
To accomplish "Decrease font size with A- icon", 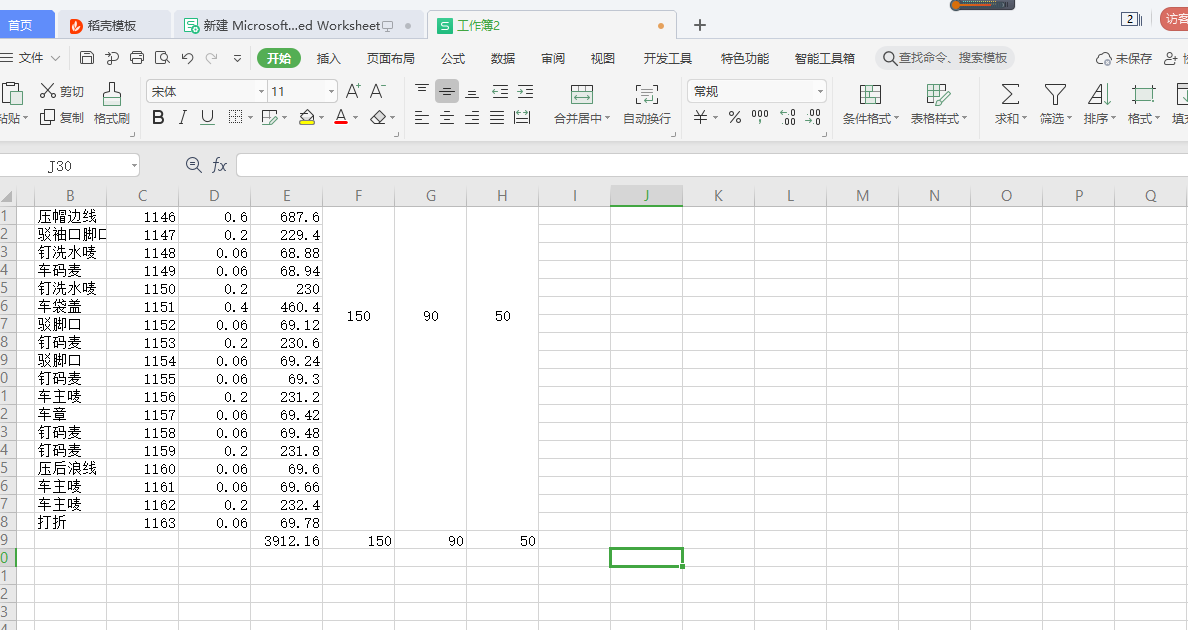I will pos(377,92).
